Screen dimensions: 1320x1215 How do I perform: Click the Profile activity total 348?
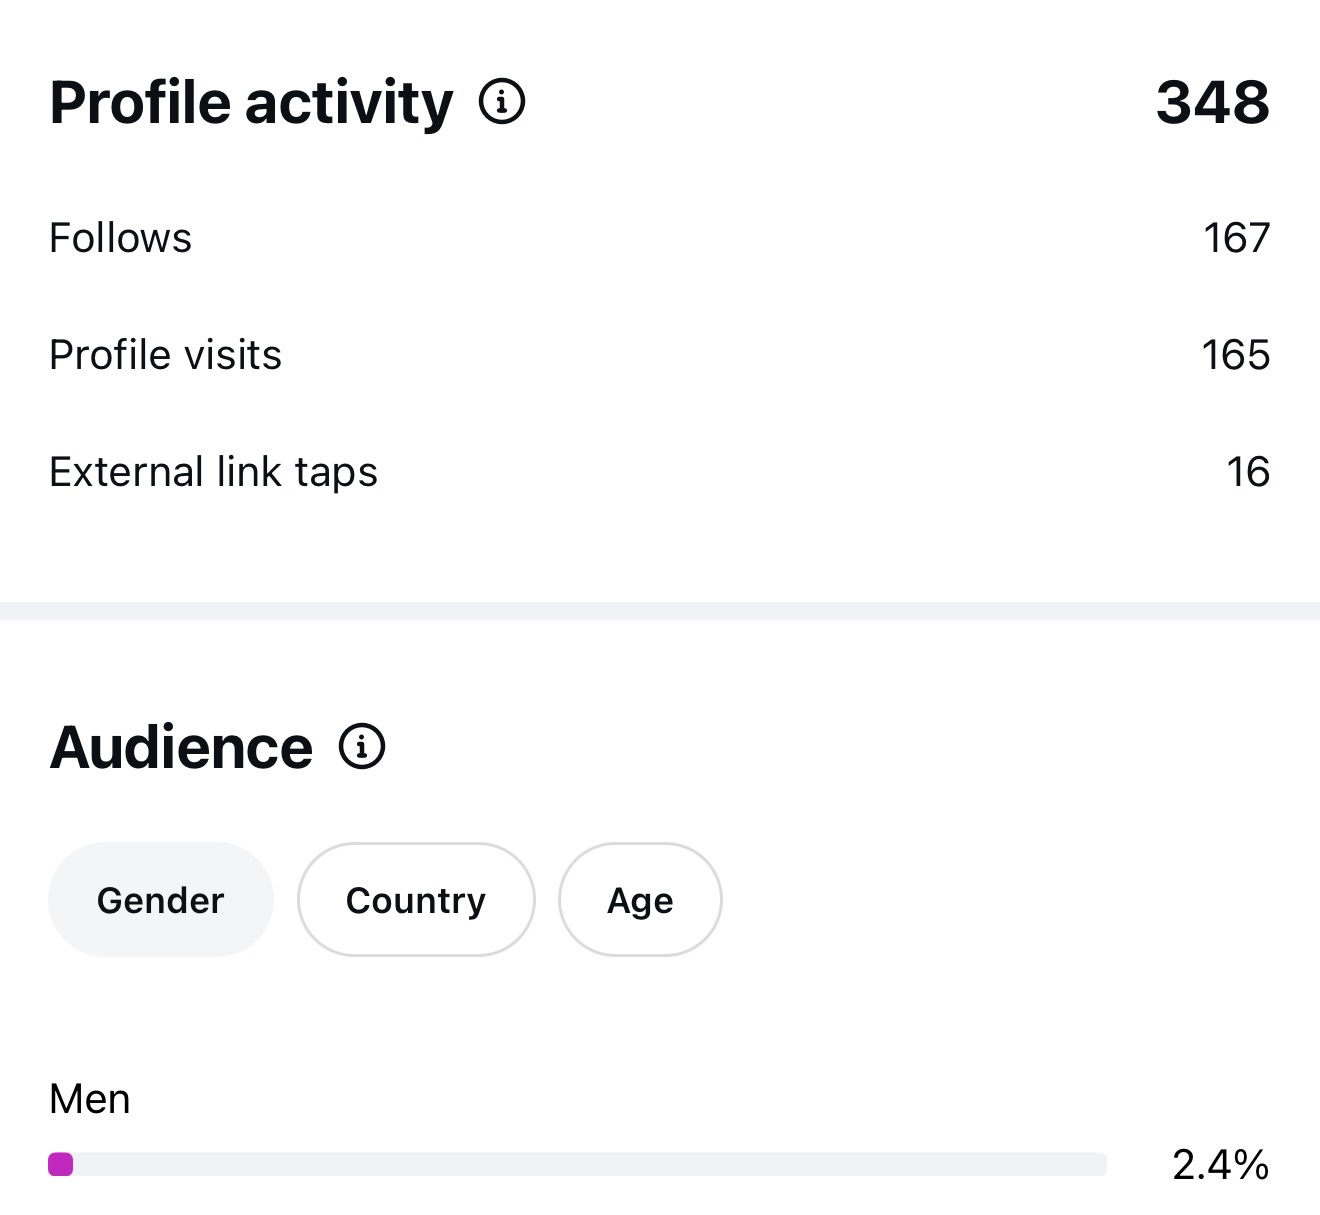tap(1212, 102)
